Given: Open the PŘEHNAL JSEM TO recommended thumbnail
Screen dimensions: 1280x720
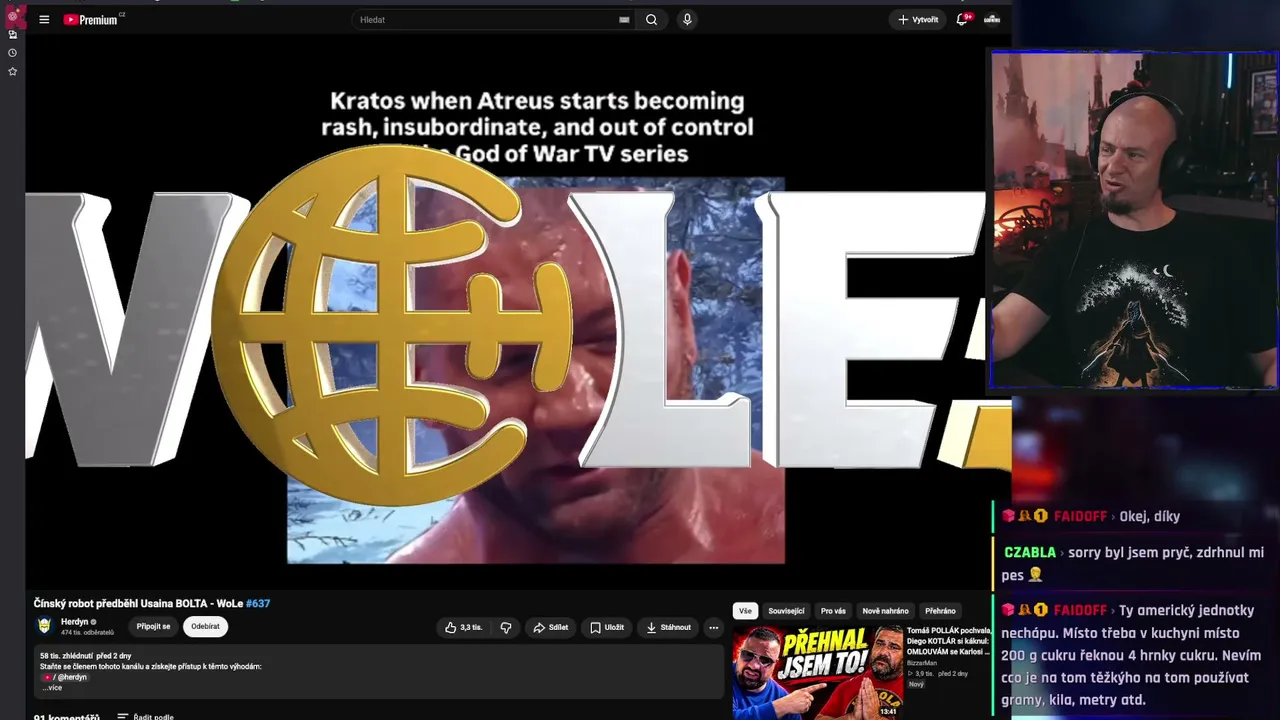Looking at the screenshot, I should coord(818,672).
